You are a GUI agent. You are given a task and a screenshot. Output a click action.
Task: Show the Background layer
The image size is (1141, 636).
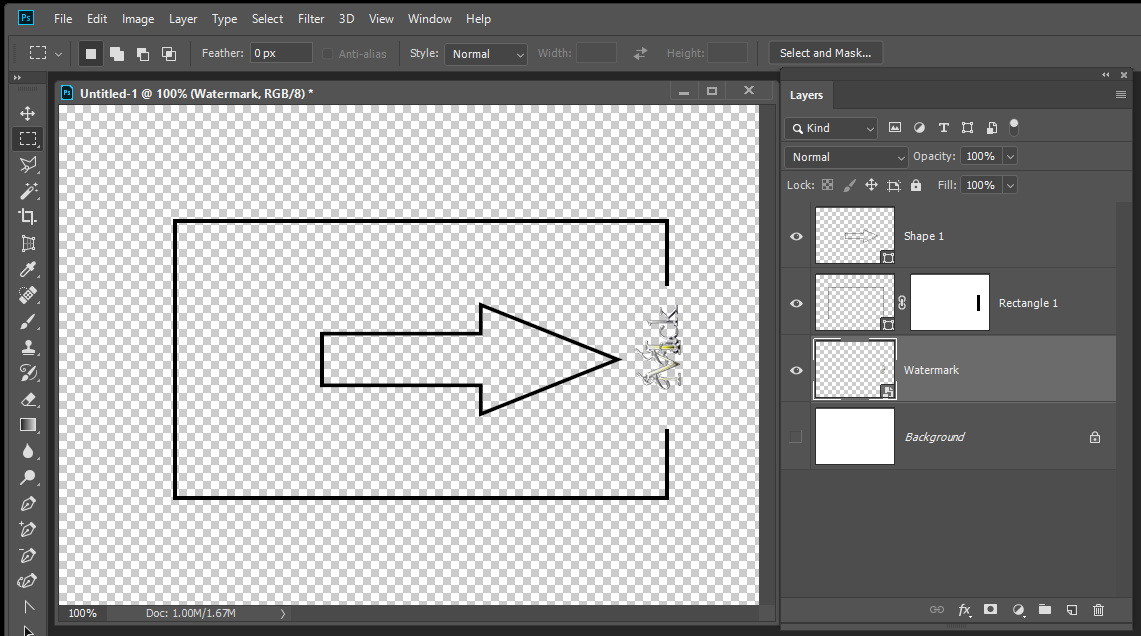point(795,437)
